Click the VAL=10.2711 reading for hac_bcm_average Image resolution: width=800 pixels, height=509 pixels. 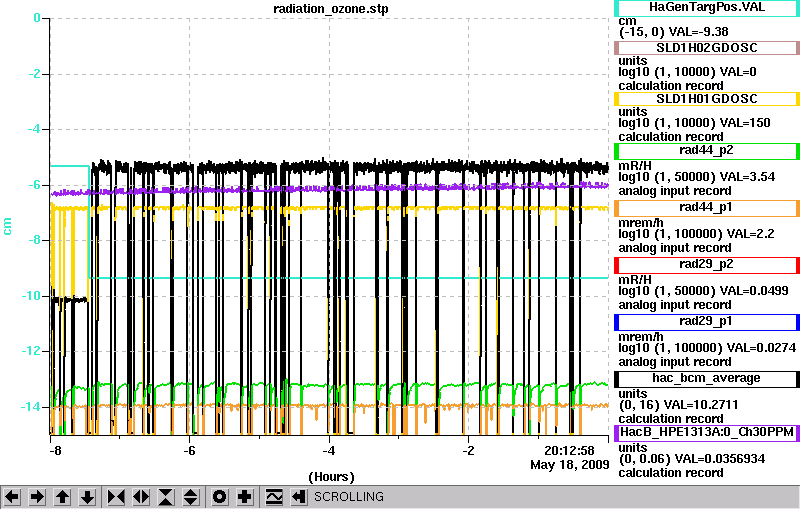(x=705, y=405)
